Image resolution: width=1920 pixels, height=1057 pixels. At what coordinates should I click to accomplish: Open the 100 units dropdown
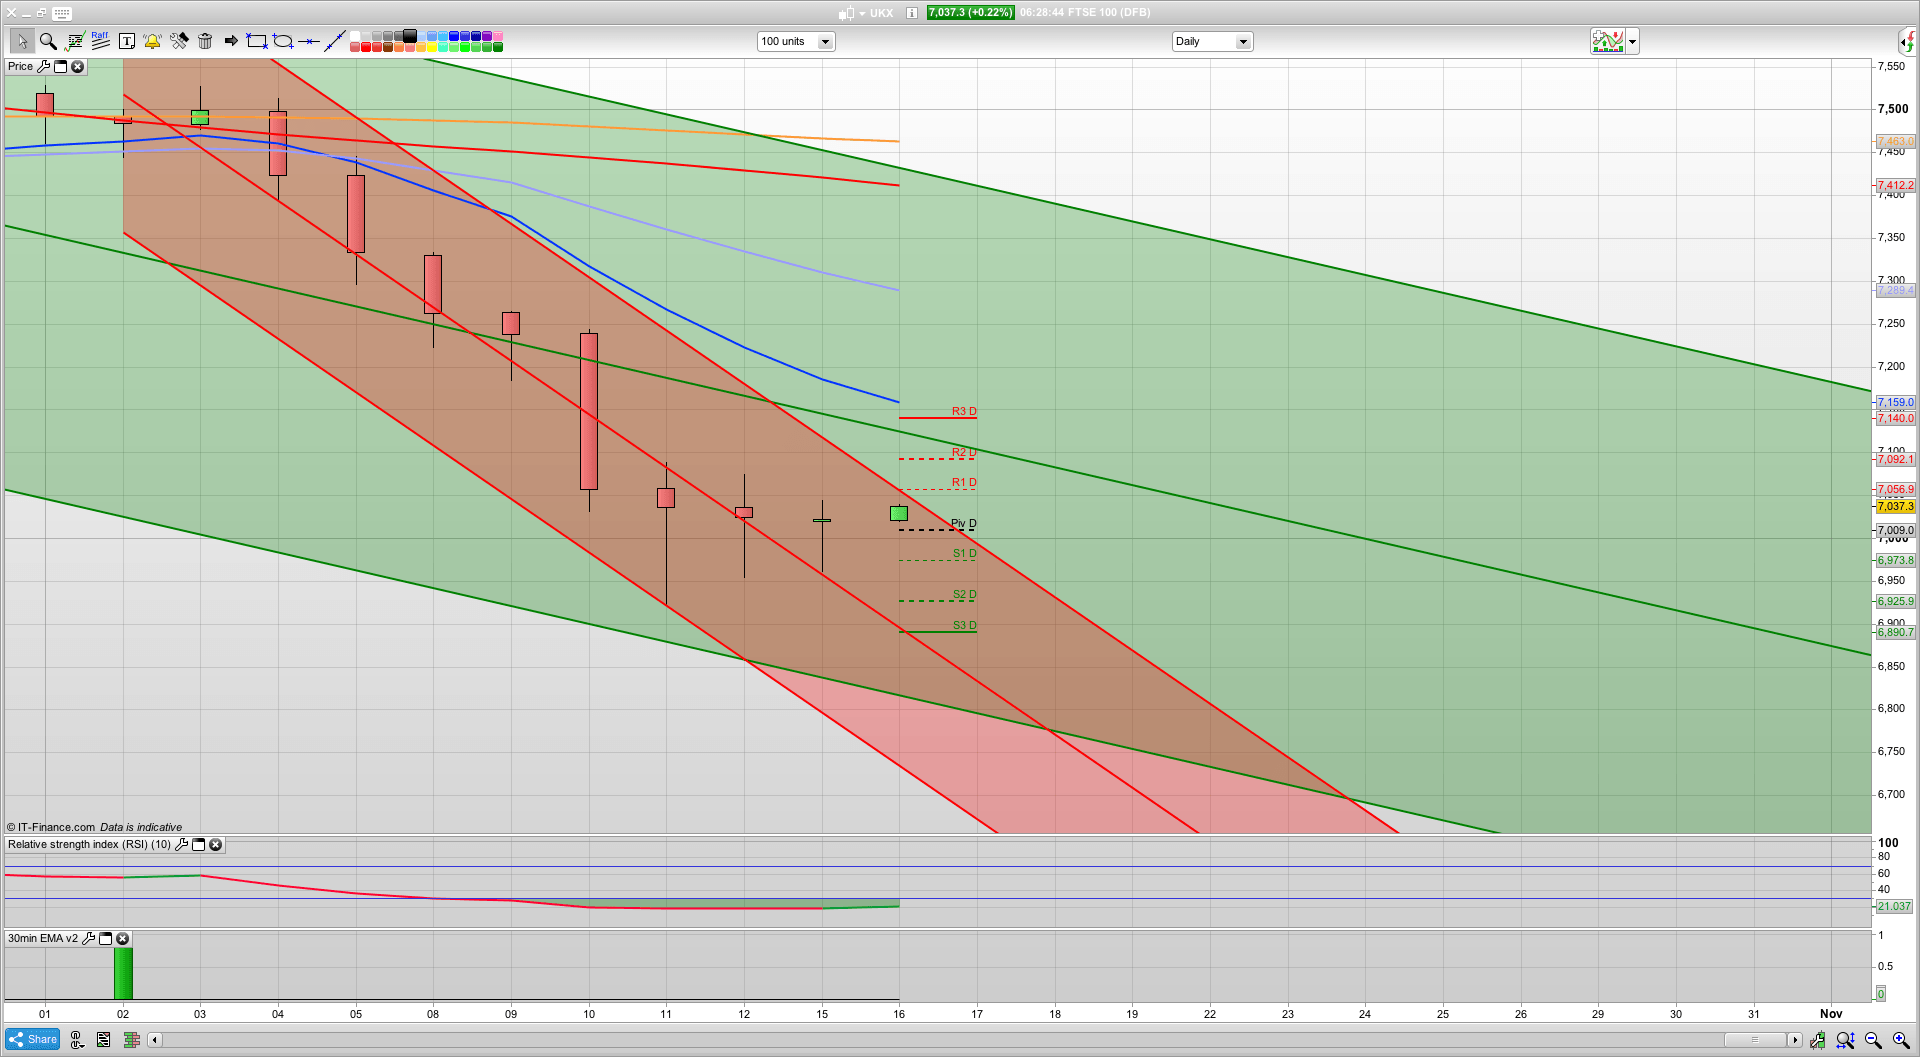pyautogui.click(x=825, y=42)
